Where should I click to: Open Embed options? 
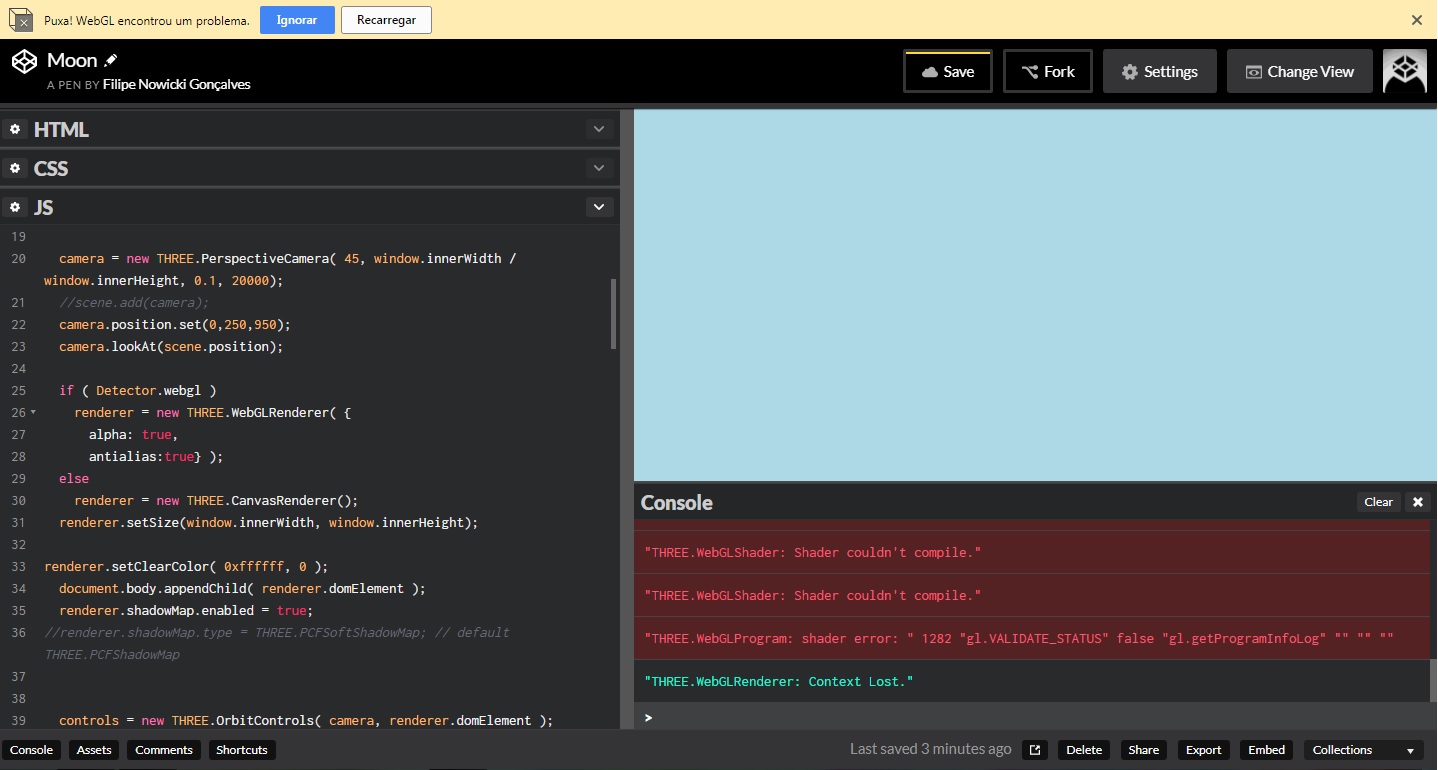click(x=1267, y=750)
